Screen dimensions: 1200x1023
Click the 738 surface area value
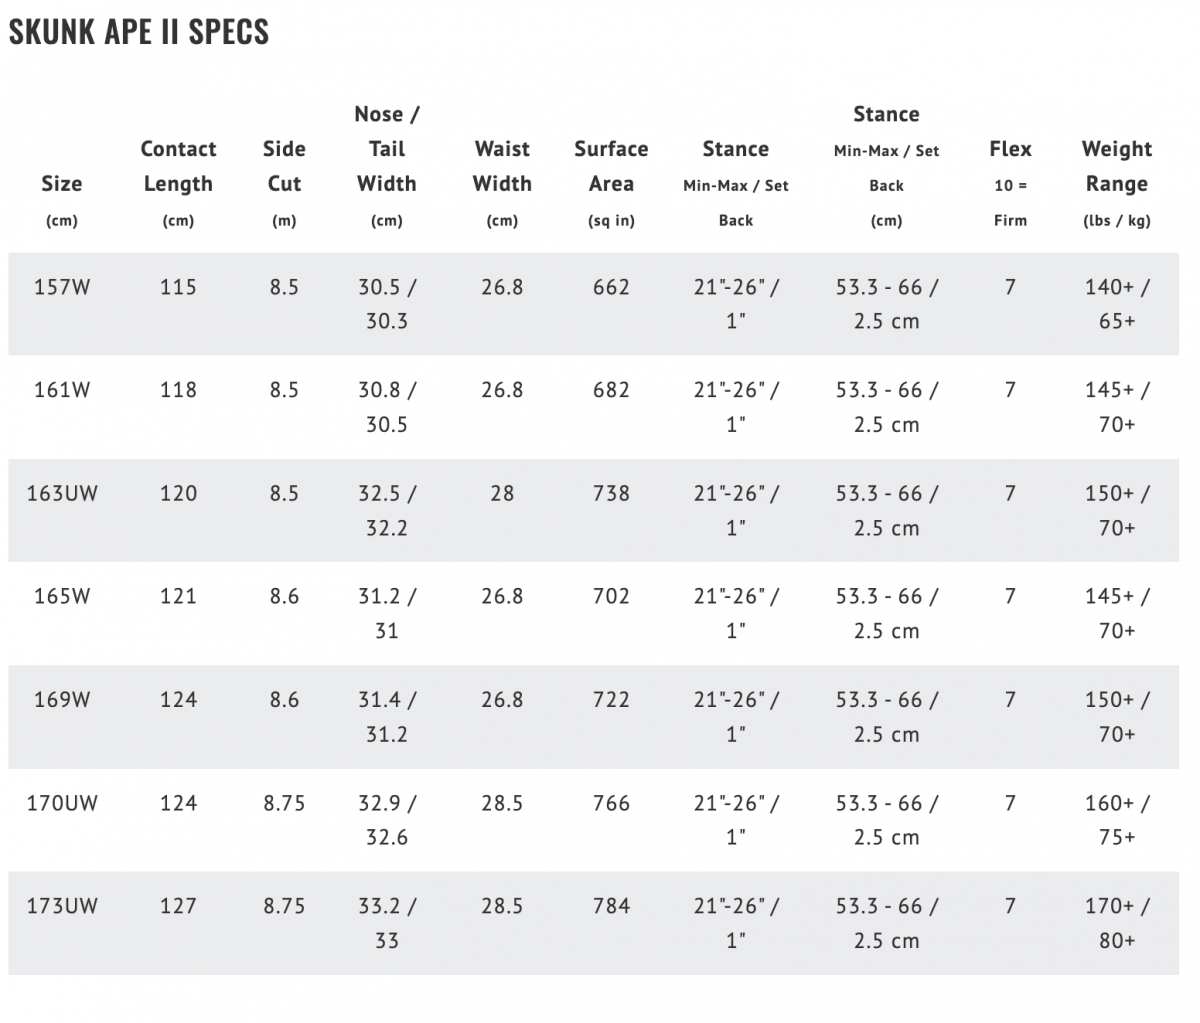[x=611, y=493]
